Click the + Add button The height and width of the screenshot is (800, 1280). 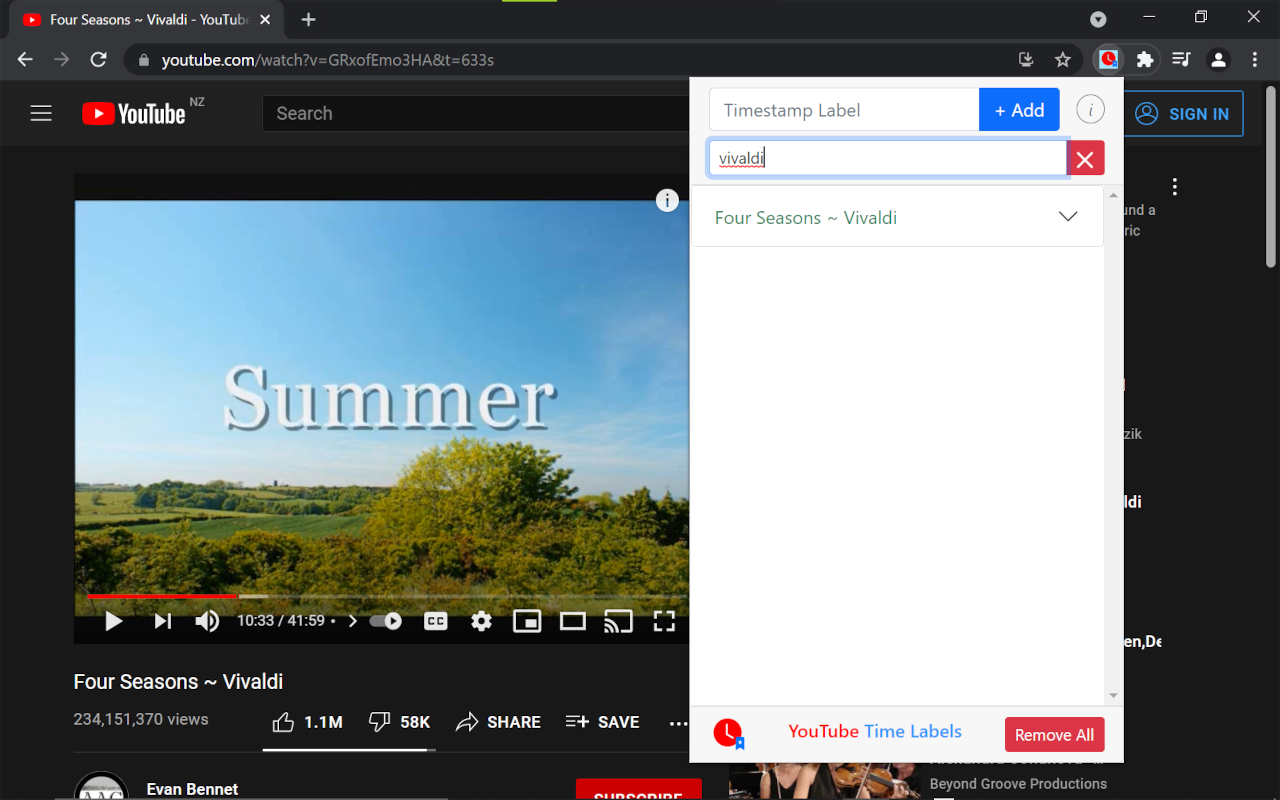click(x=1019, y=110)
